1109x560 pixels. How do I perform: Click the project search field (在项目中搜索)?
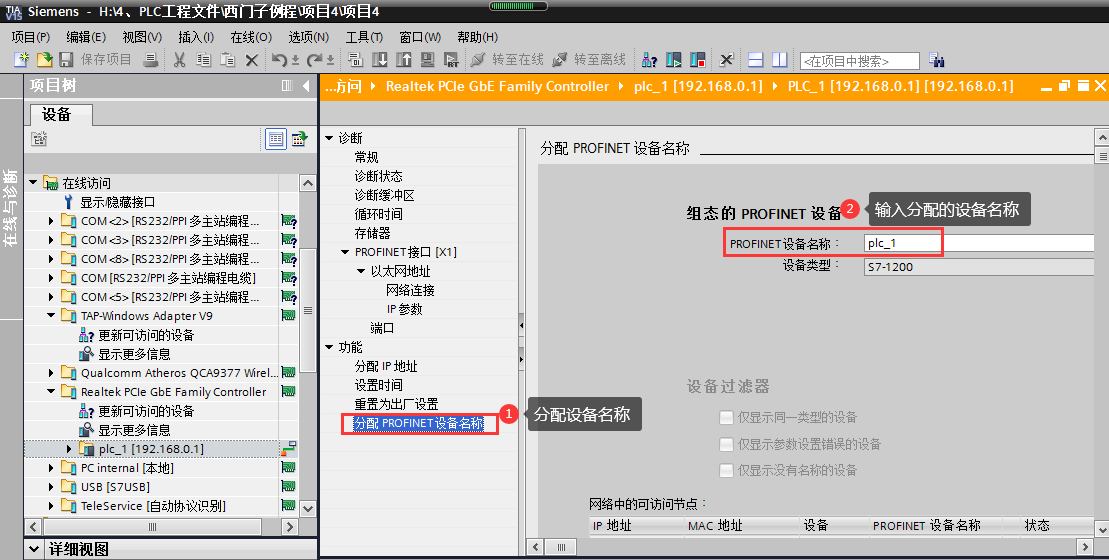859,61
